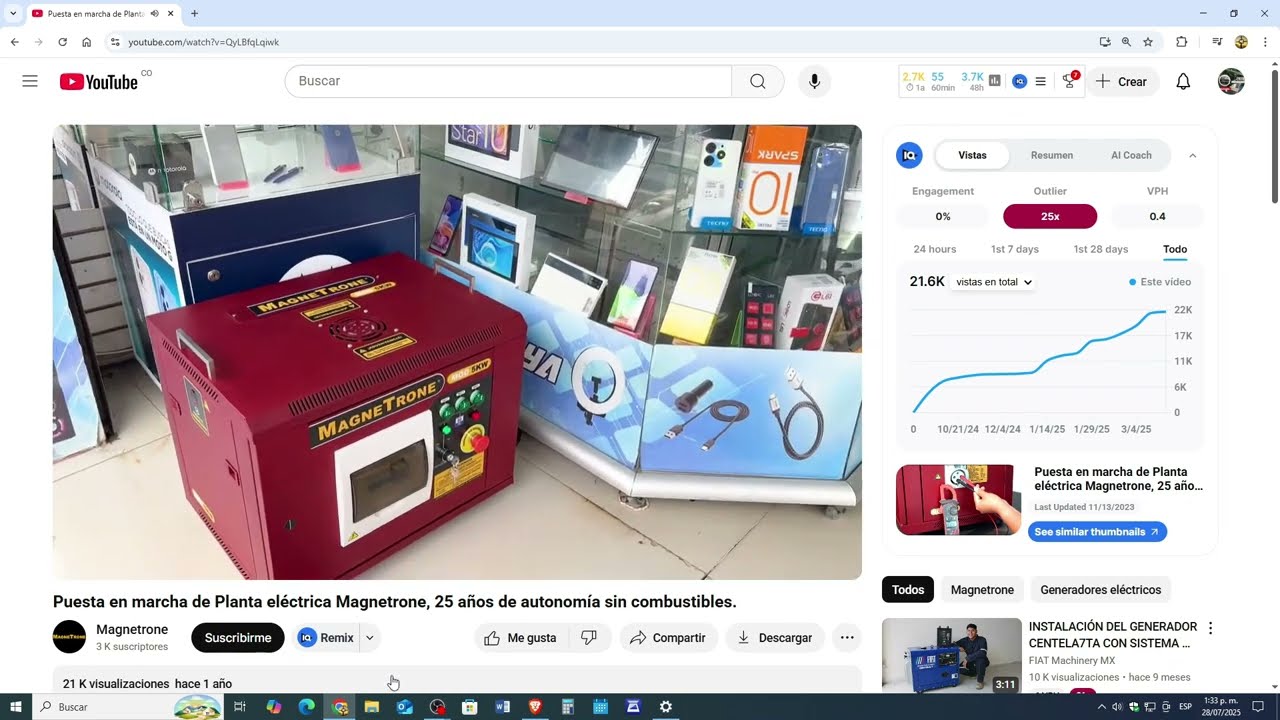Open the vidIQ list menu icon
The width and height of the screenshot is (1280, 720).
point(1040,82)
